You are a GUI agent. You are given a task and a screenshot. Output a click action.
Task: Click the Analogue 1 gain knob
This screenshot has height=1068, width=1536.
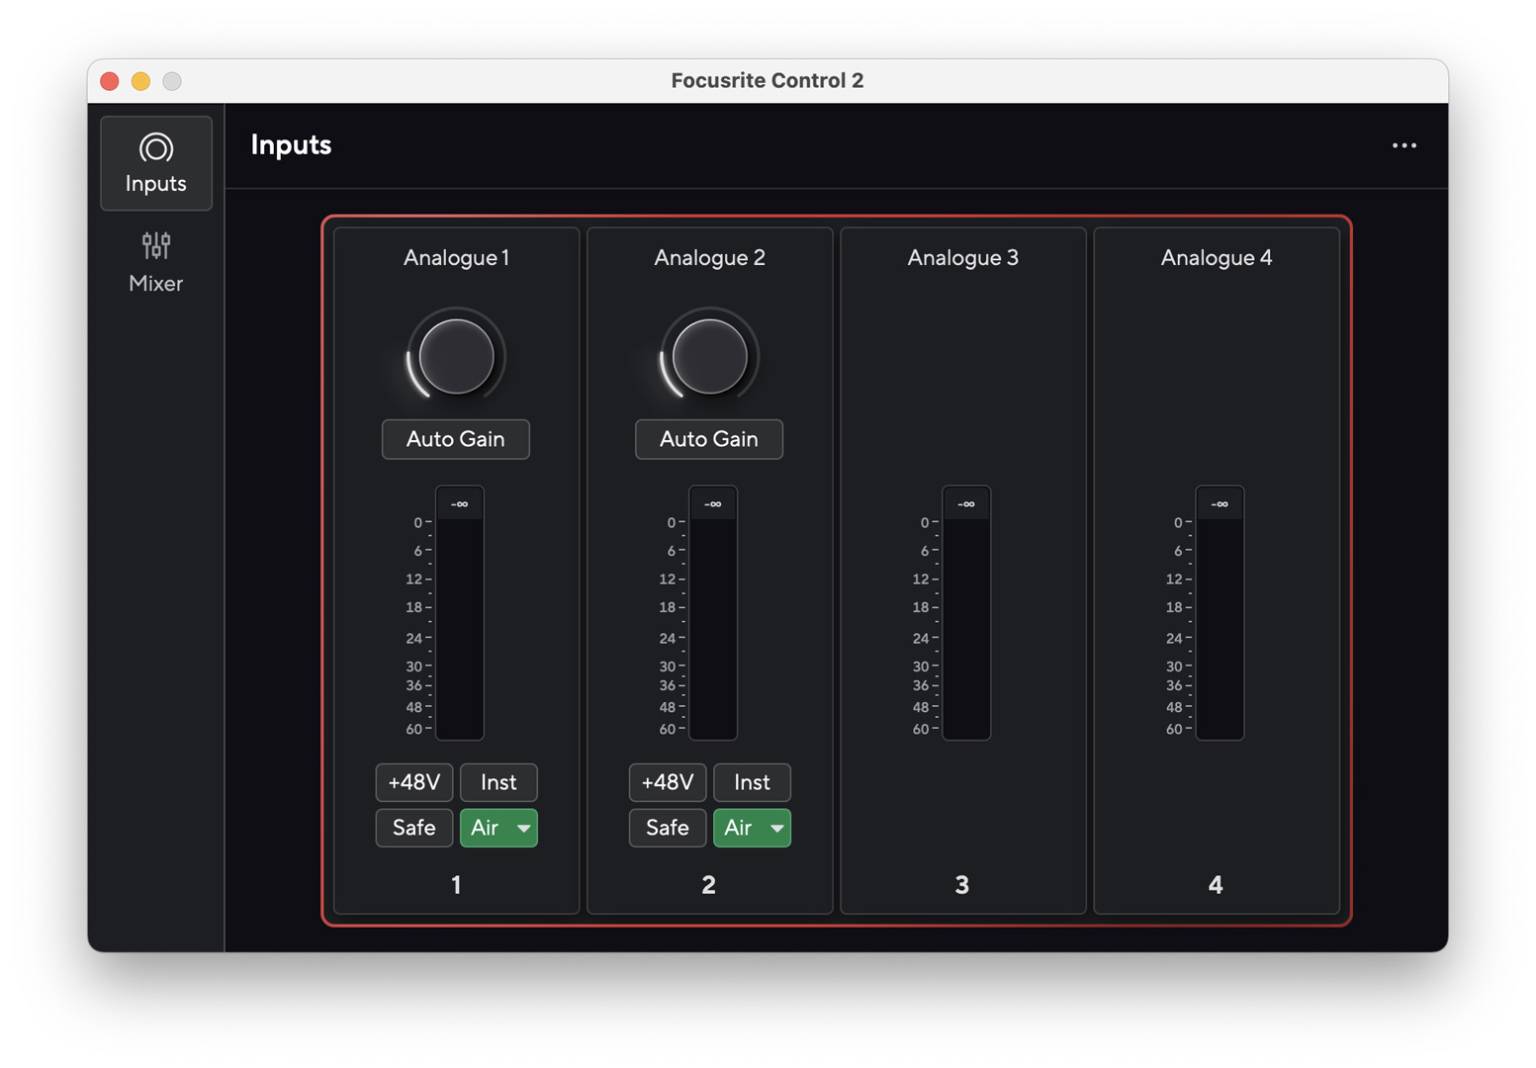[x=455, y=356]
